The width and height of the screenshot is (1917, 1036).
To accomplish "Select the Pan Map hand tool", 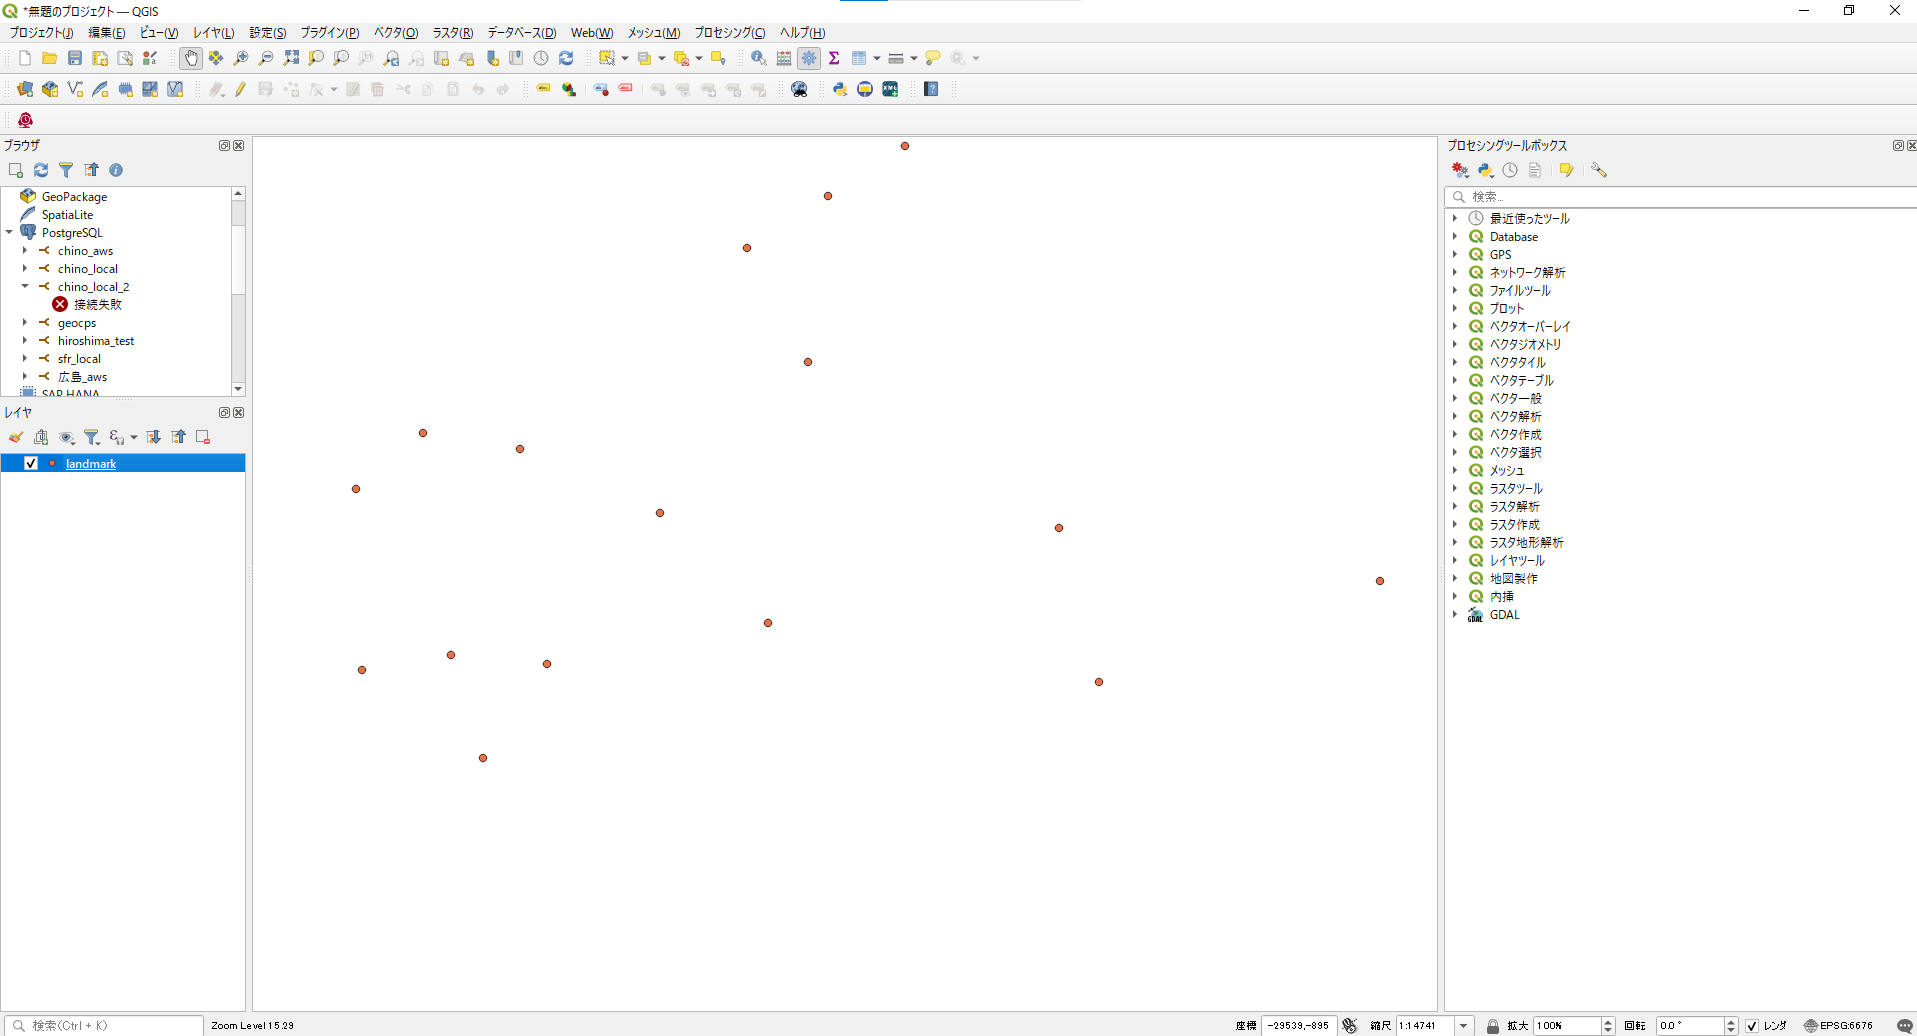I will point(191,58).
